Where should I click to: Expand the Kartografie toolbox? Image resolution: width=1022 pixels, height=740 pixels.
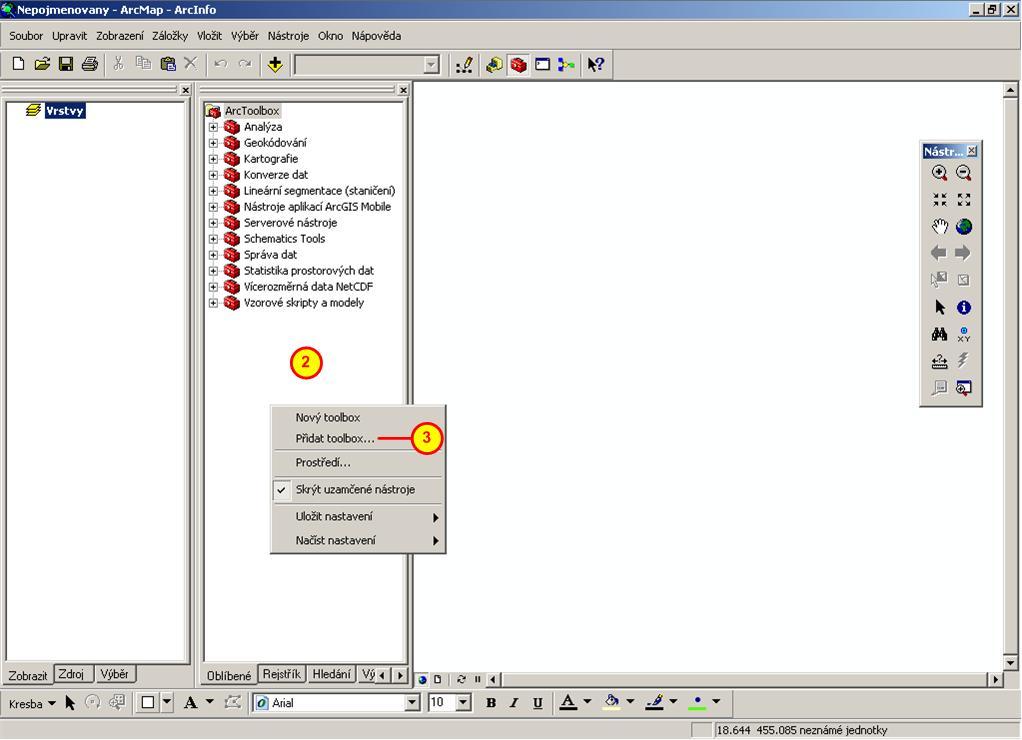pos(213,159)
